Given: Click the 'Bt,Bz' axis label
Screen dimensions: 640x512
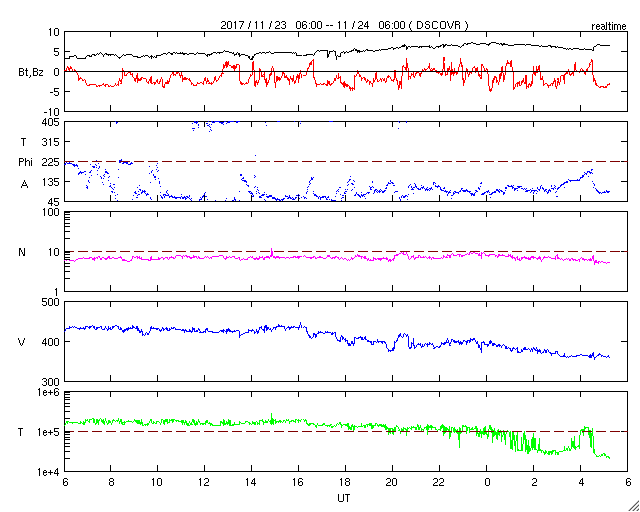Looking at the screenshot, I should click(31, 74).
